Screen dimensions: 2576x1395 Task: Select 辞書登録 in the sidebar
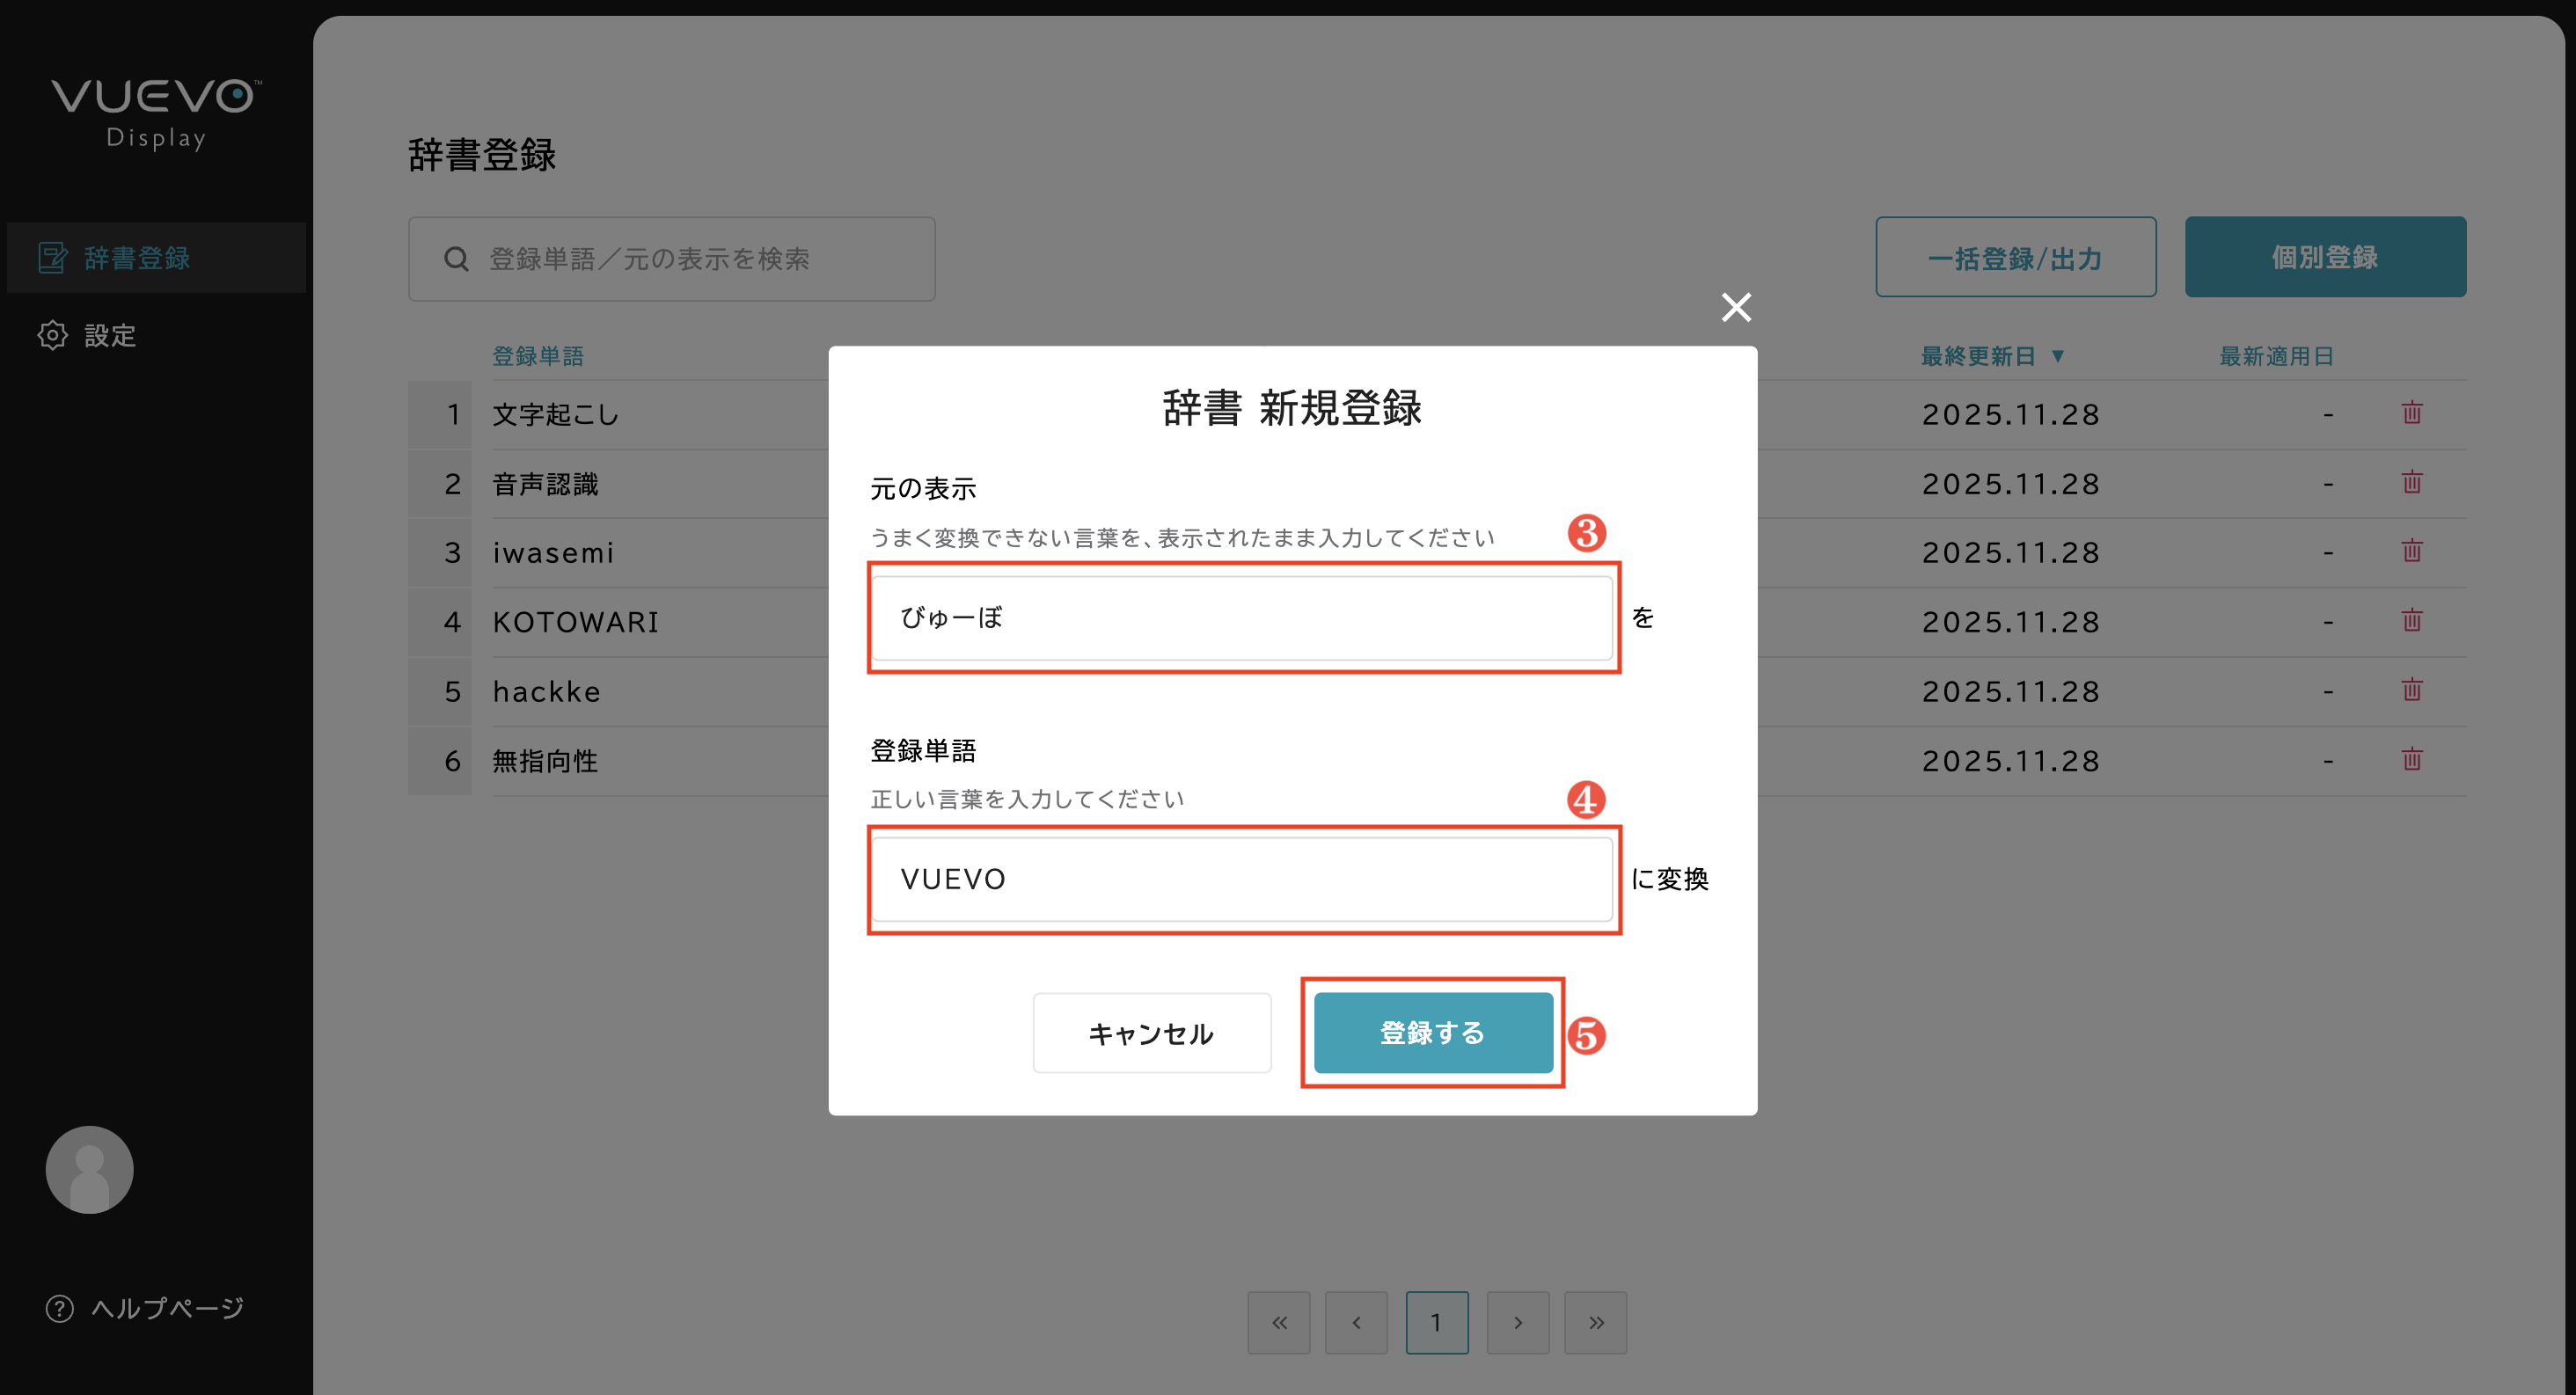tap(136, 258)
